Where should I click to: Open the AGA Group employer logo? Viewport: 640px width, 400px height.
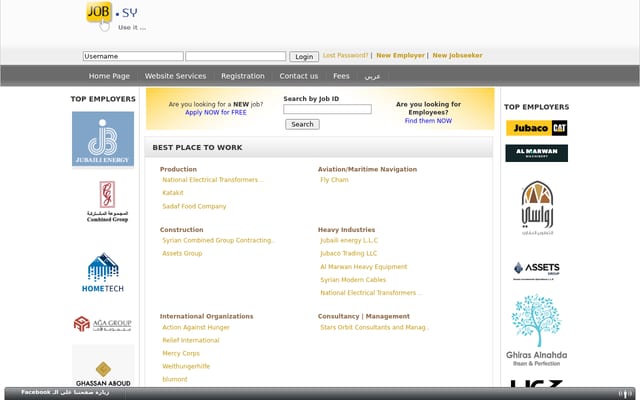coord(103,324)
